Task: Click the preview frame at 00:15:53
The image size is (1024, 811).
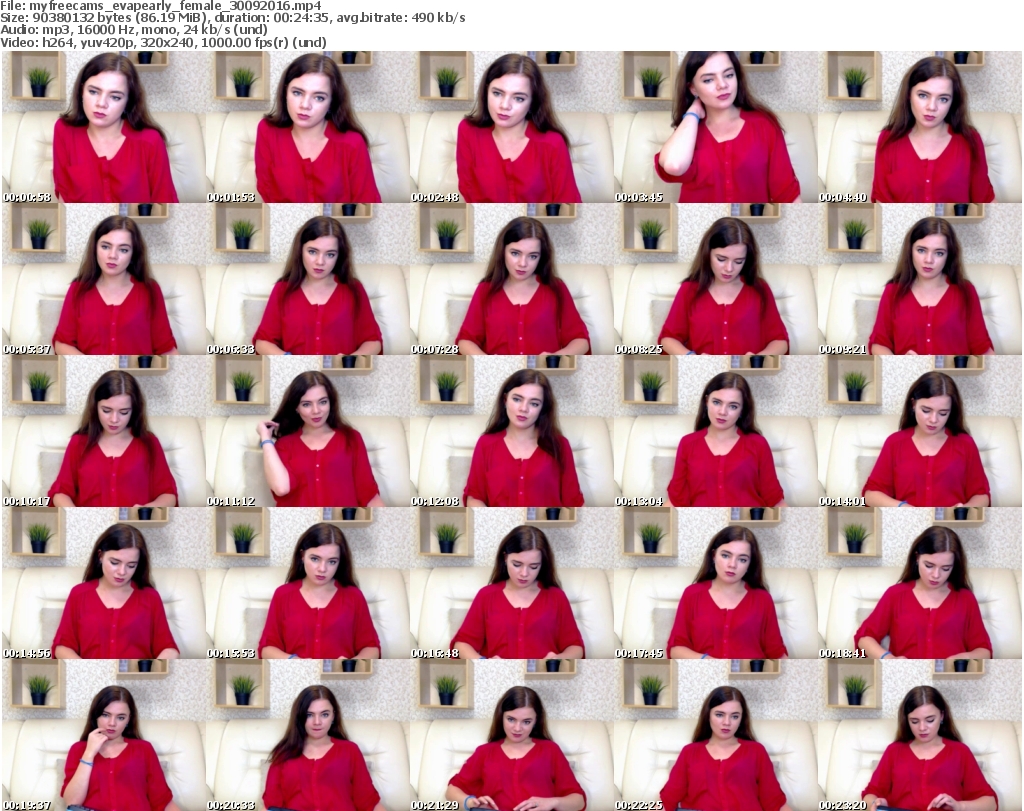Action: click(308, 583)
